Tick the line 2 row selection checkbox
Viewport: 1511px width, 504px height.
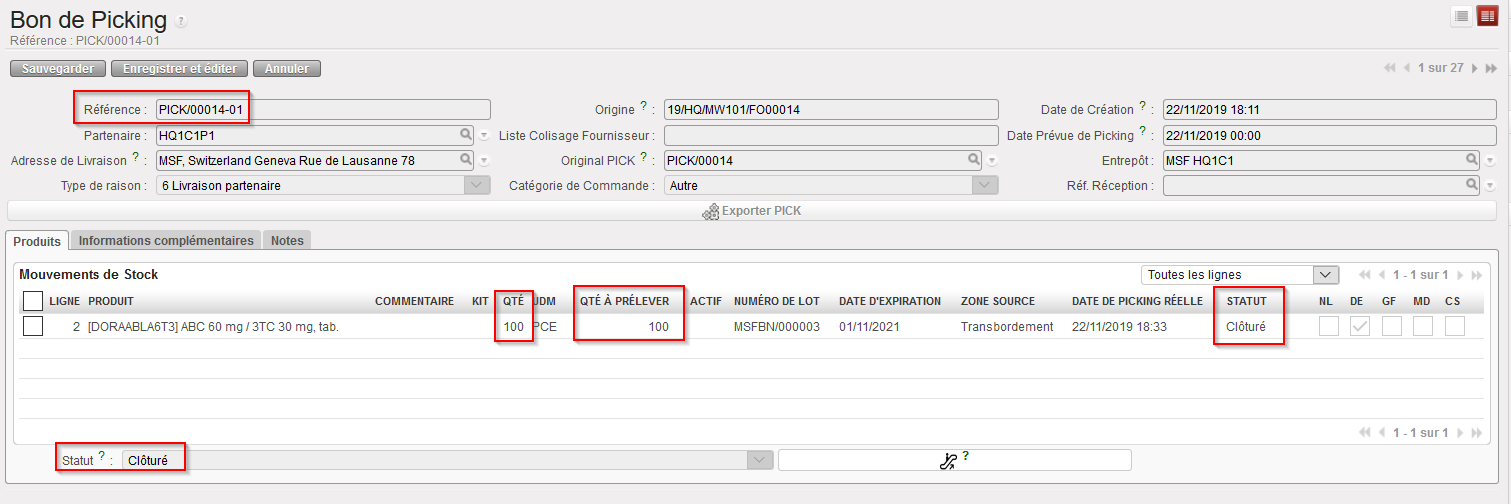pyautogui.click(x=33, y=326)
